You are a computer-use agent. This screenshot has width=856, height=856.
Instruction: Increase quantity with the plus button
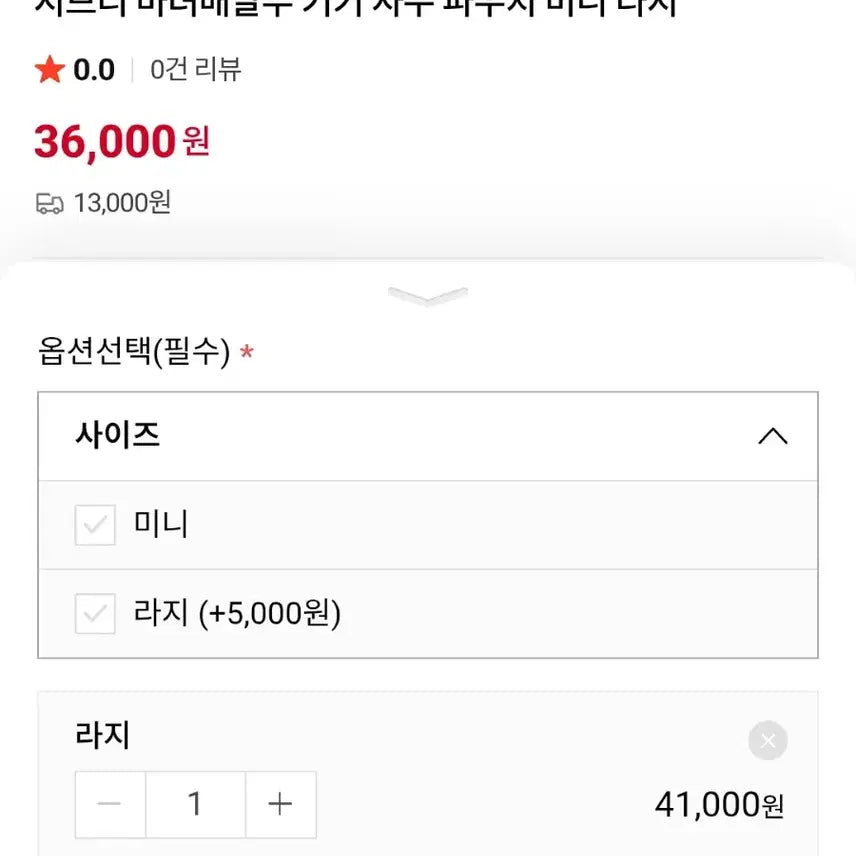[x=280, y=804]
